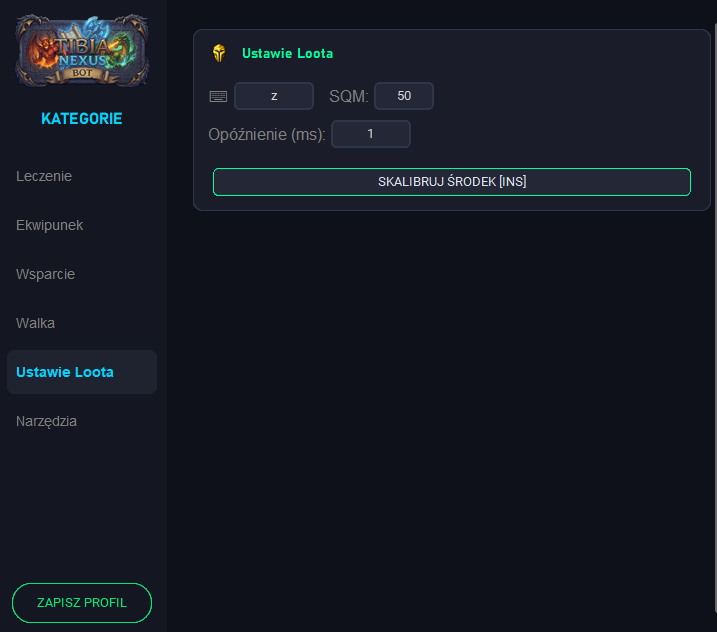Click the keyboard hotkey icon

(x=218, y=96)
